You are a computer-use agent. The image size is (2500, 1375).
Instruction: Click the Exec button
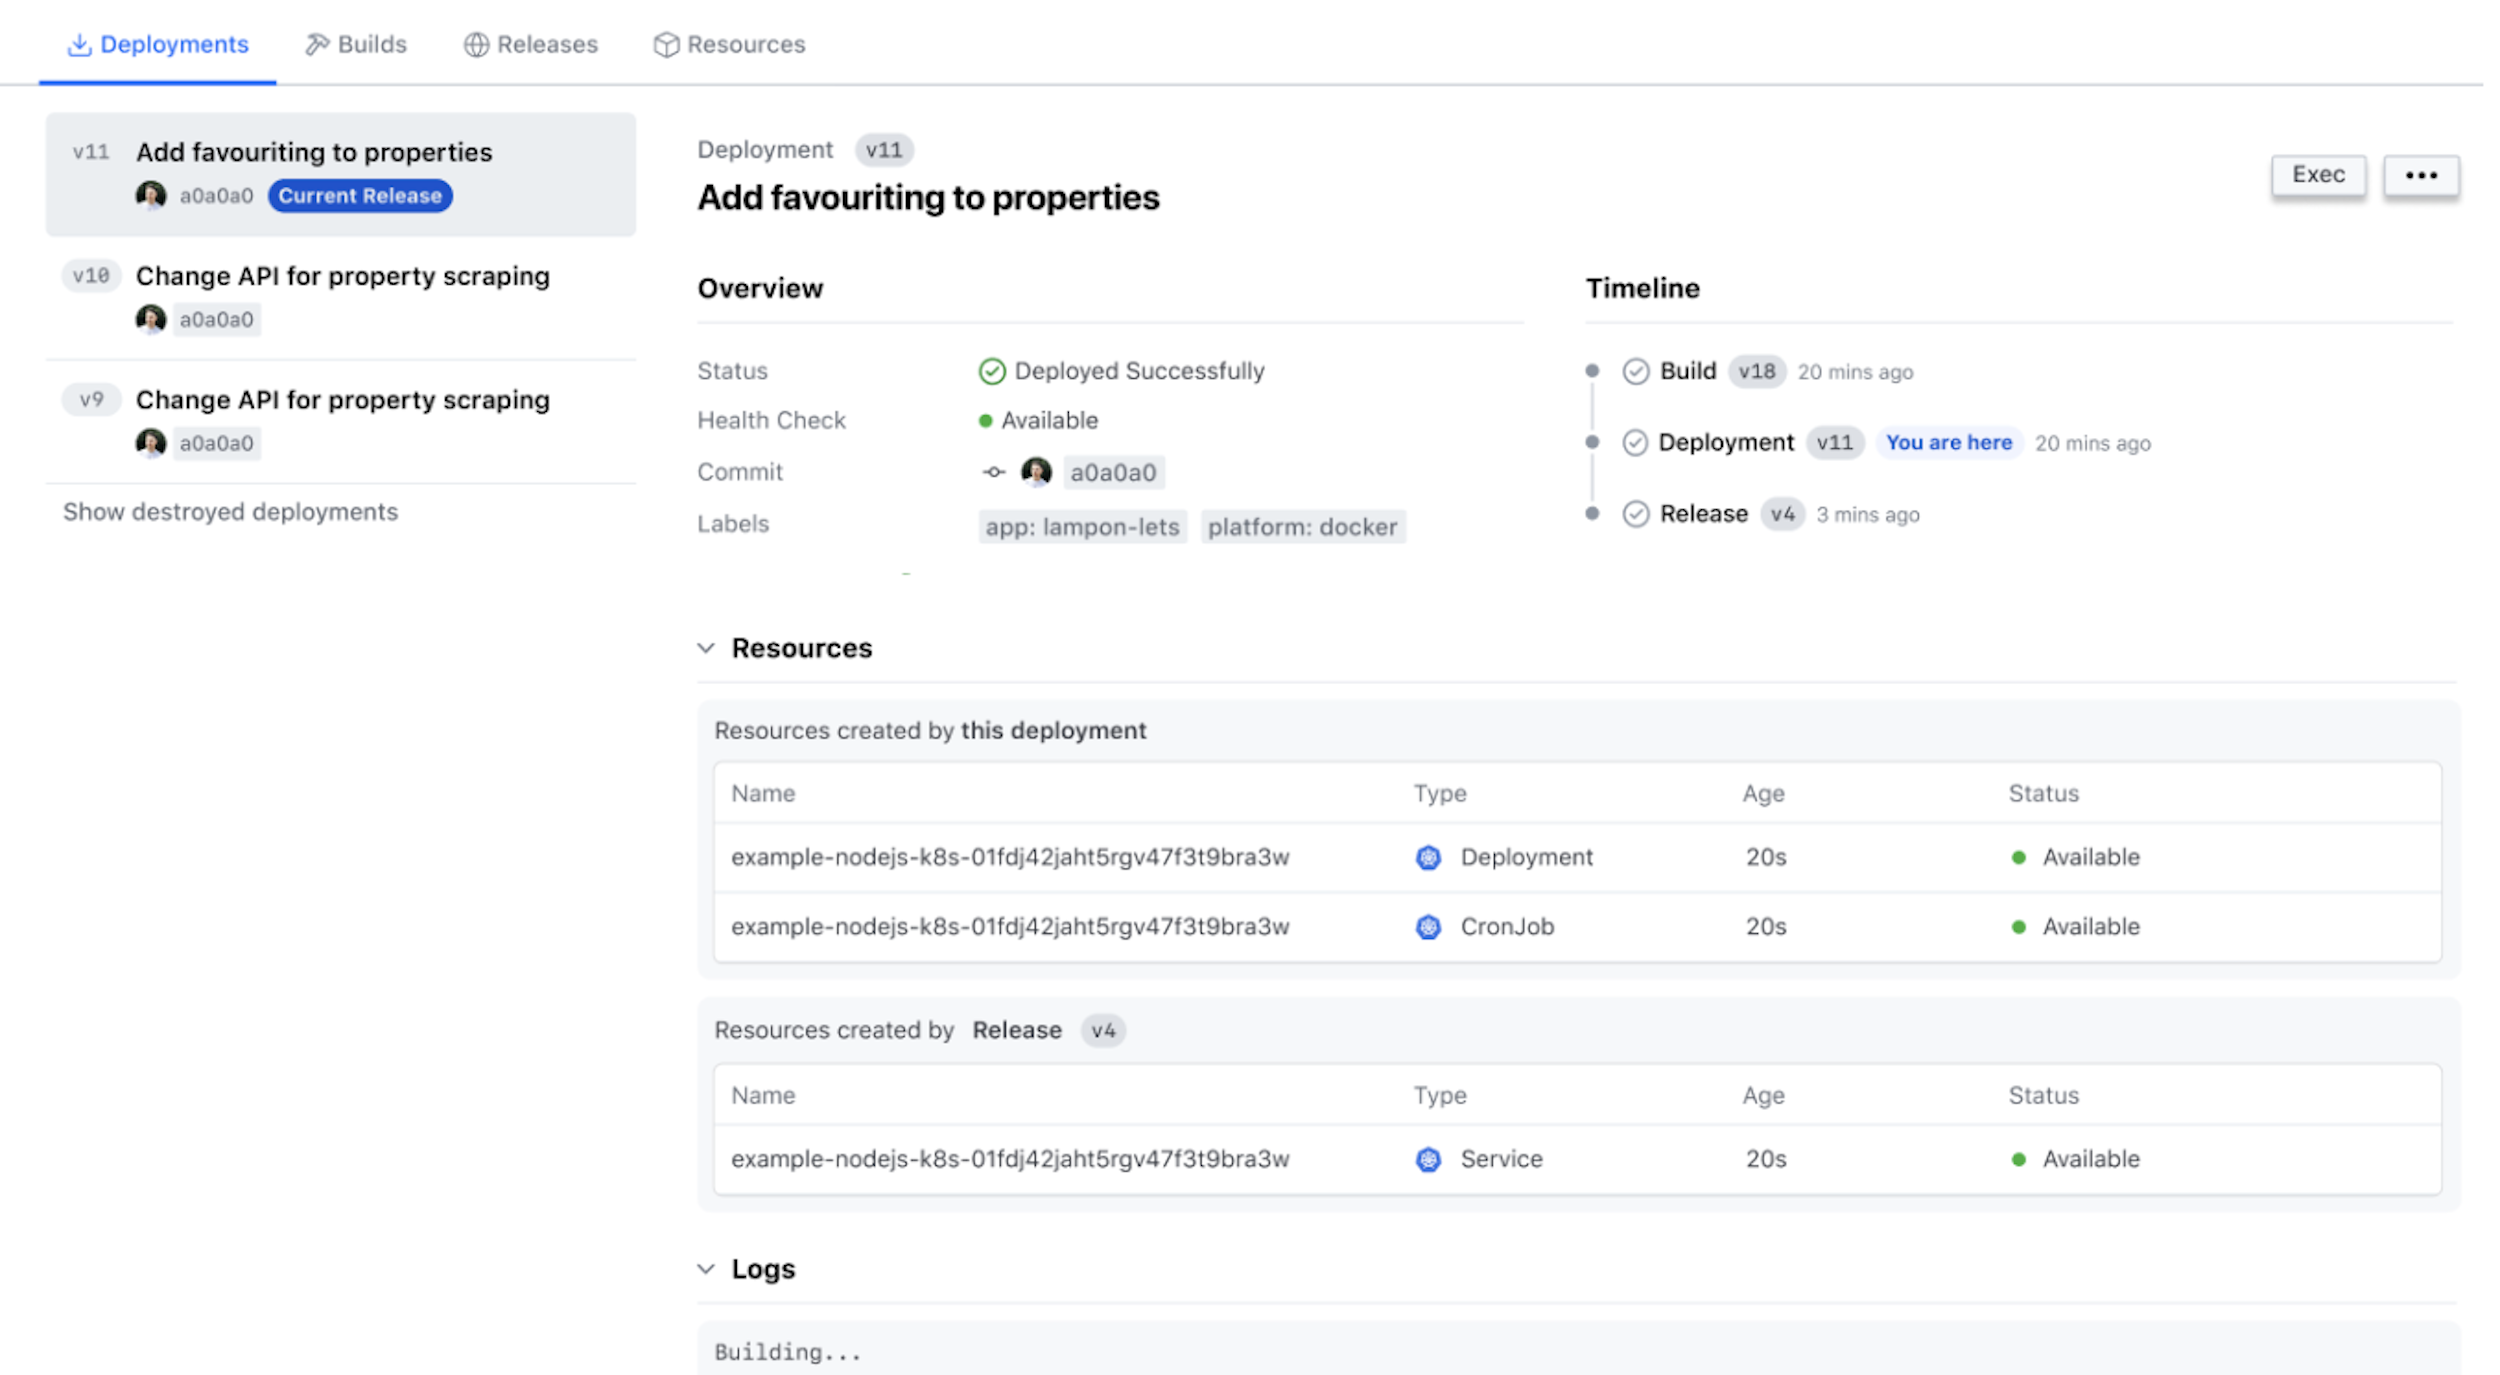point(2318,174)
